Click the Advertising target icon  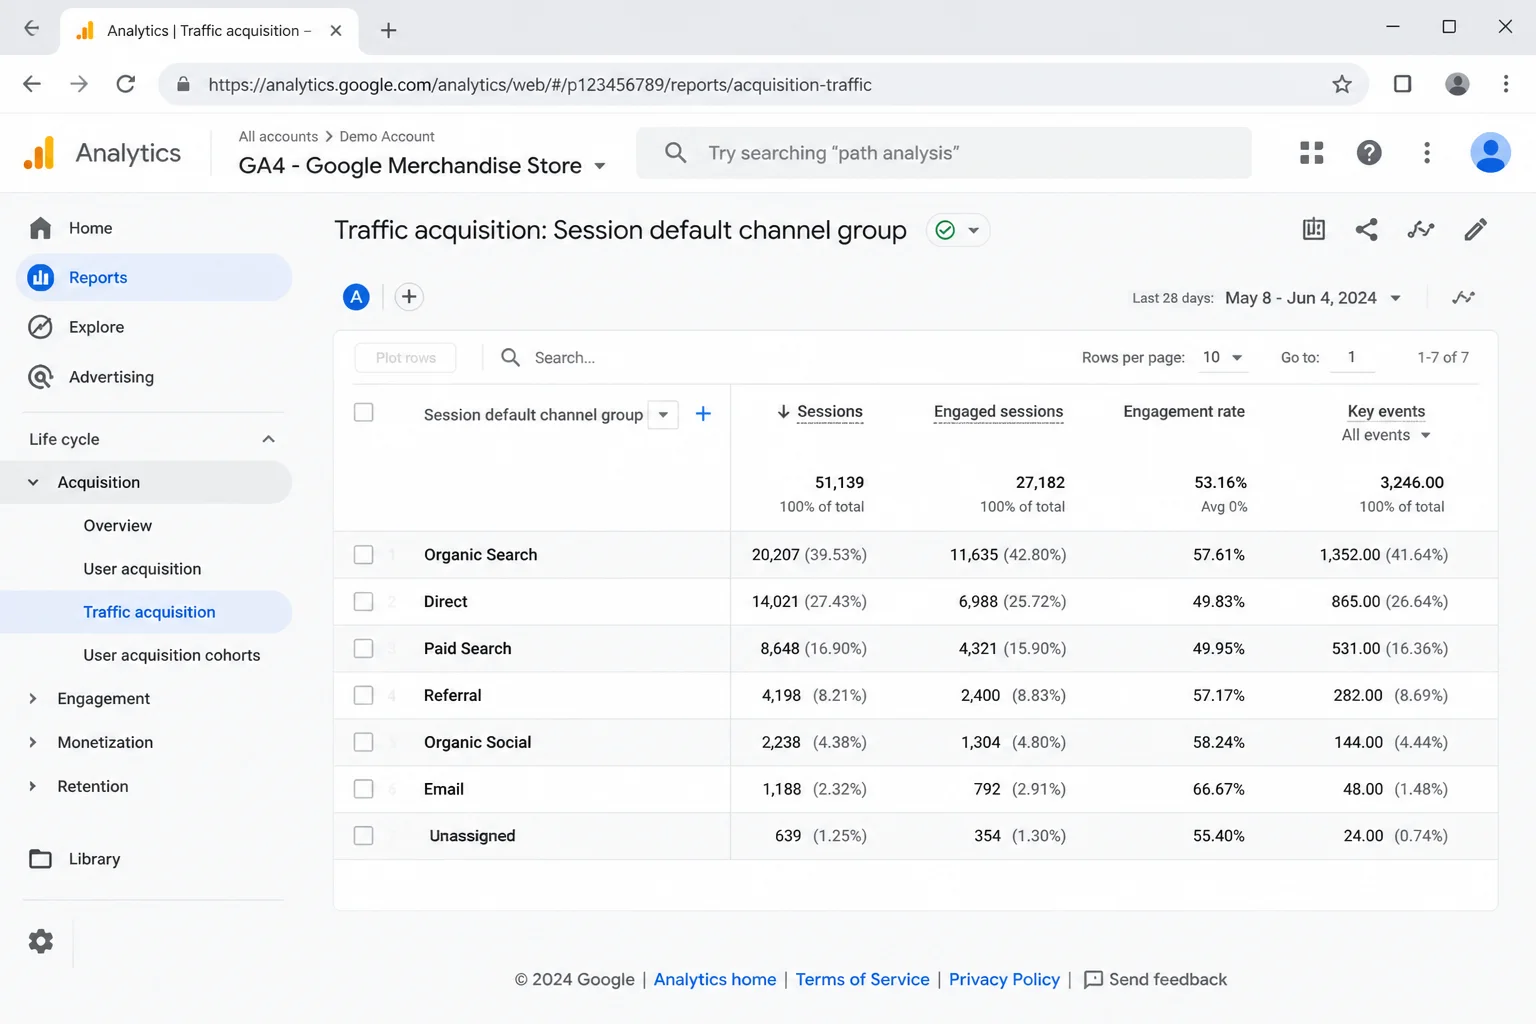[40, 377]
